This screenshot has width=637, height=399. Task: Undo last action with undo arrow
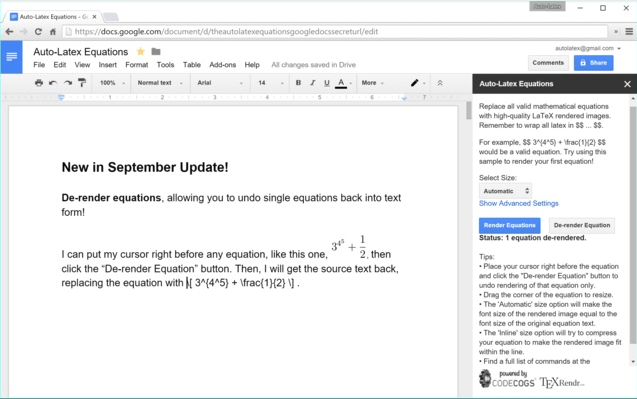pos(53,83)
